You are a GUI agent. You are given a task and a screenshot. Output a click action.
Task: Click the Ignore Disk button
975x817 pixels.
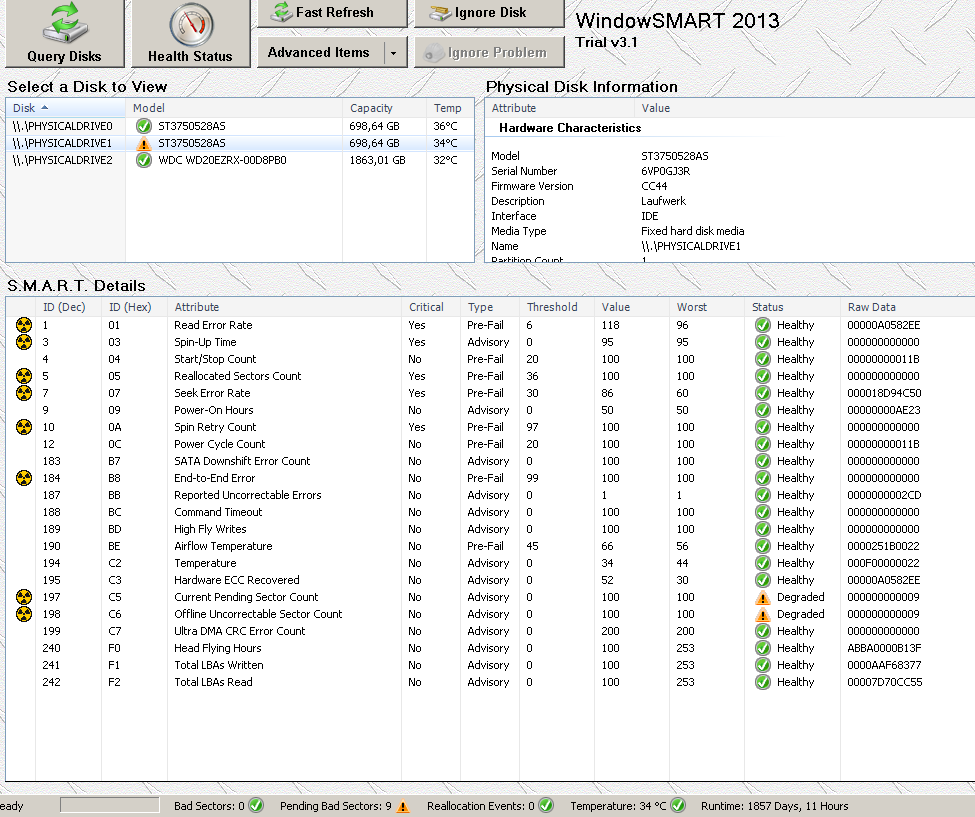(x=489, y=12)
